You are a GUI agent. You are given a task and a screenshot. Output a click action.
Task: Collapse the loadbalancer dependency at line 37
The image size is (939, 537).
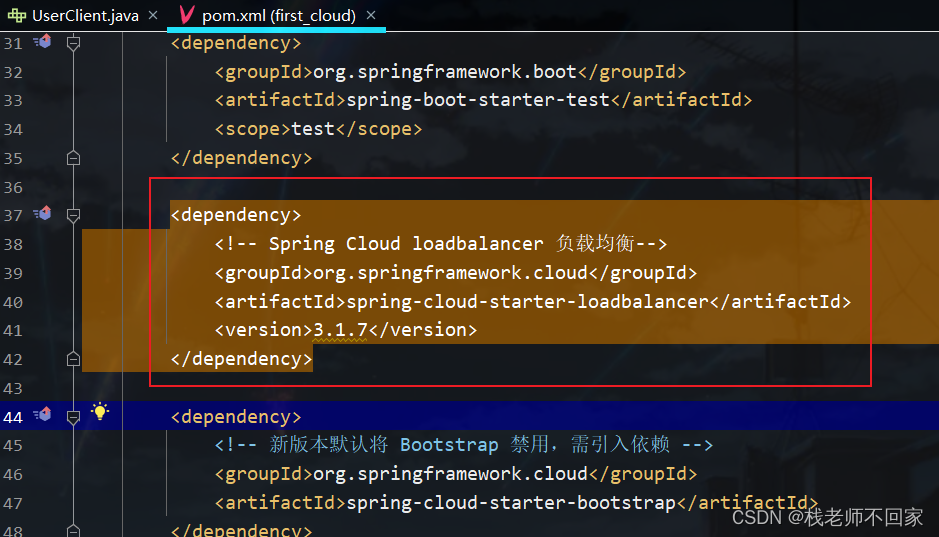(x=73, y=216)
